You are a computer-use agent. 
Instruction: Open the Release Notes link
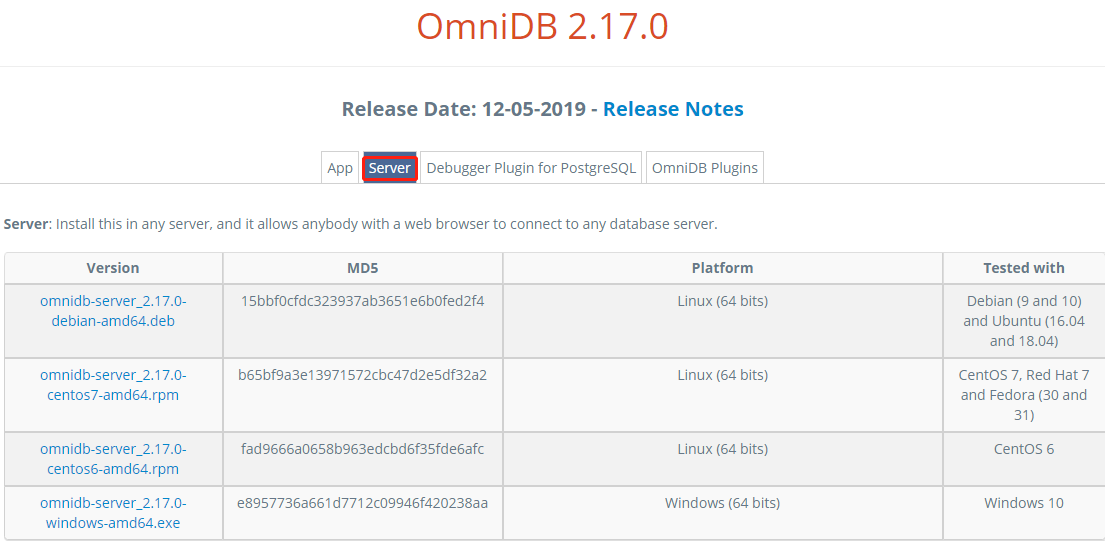point(673,109)
